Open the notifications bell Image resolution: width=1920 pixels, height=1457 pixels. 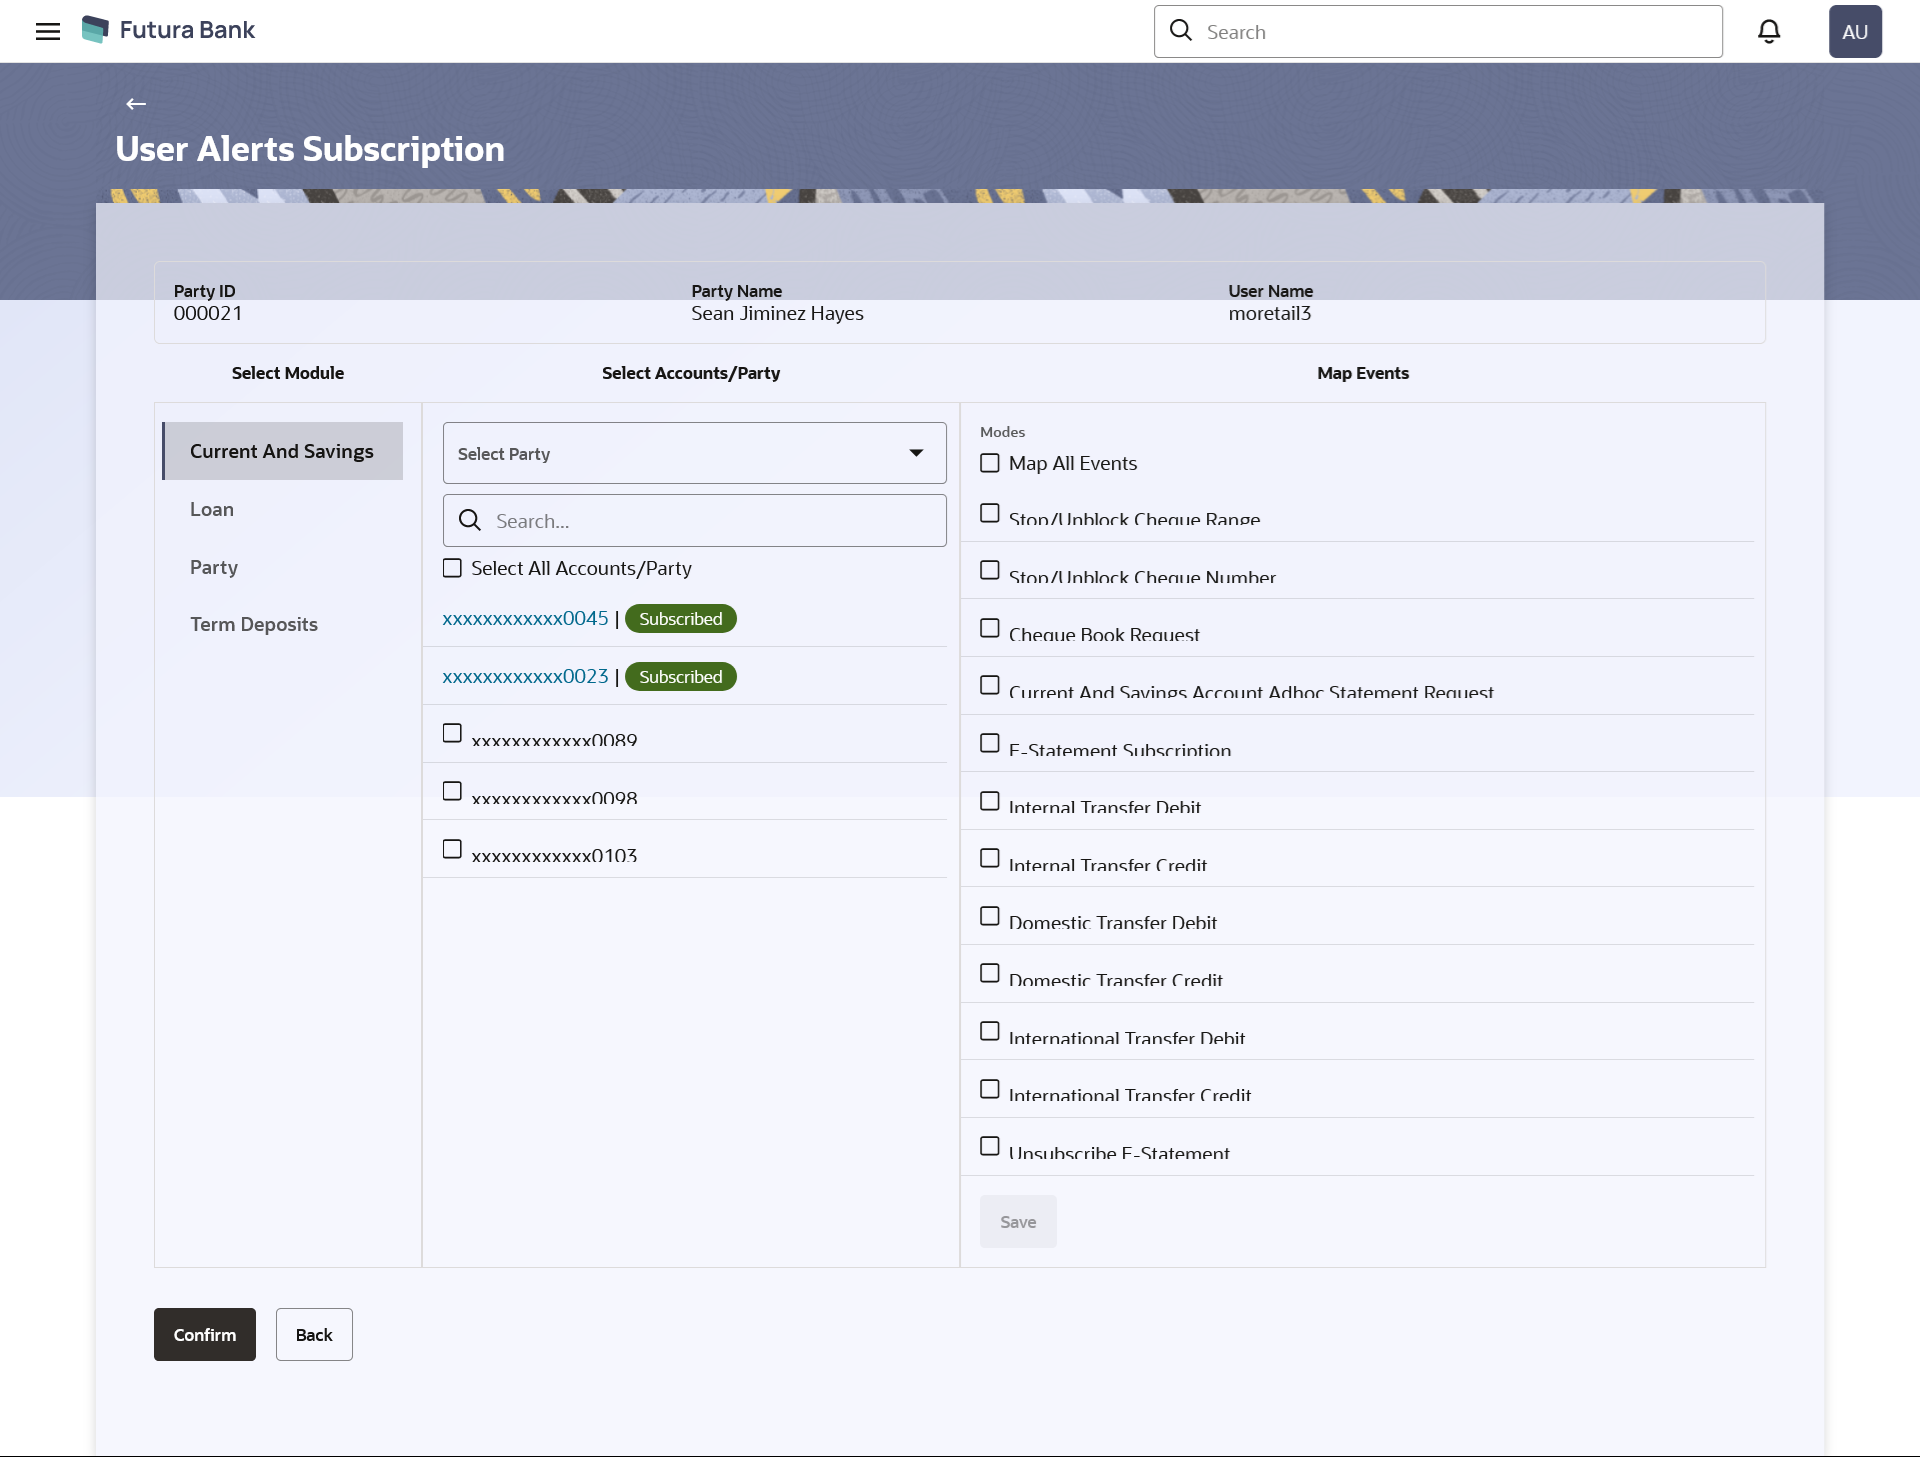(x=1768, y=31)
